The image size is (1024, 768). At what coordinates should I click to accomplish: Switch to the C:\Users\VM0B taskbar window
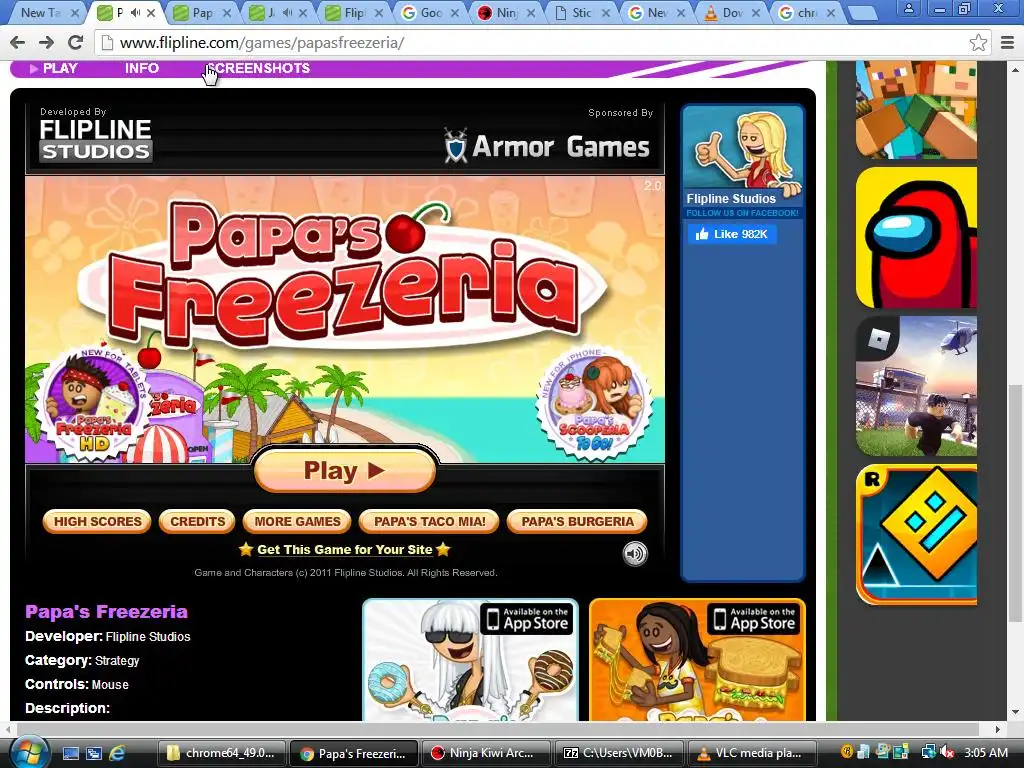618,753
